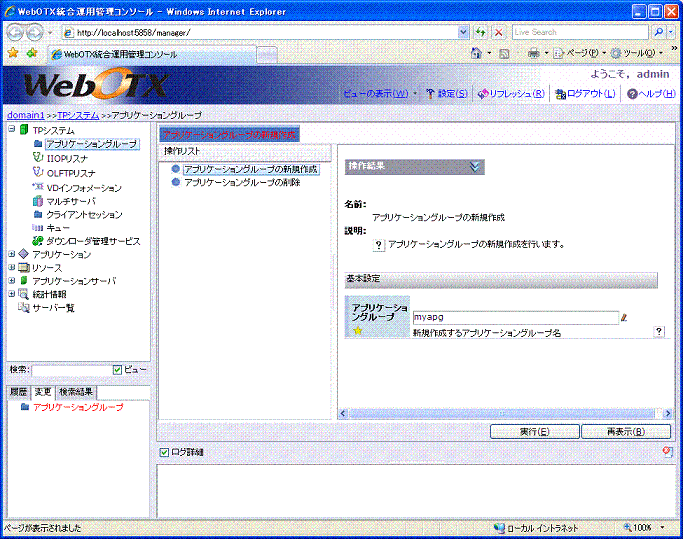Click the IE home icon in toolbar
This screenshot has height=539, width=683.
[x=477, y=53]
